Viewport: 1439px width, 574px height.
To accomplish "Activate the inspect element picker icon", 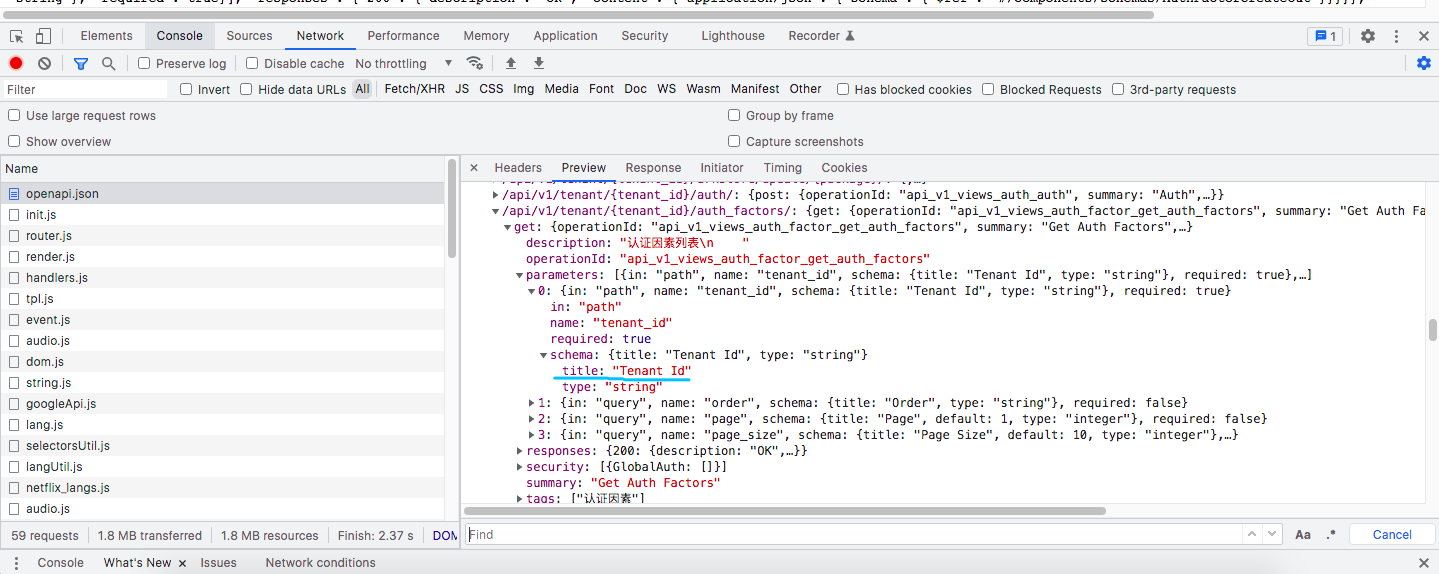I will pyautogui.click(x=17, y=36).
